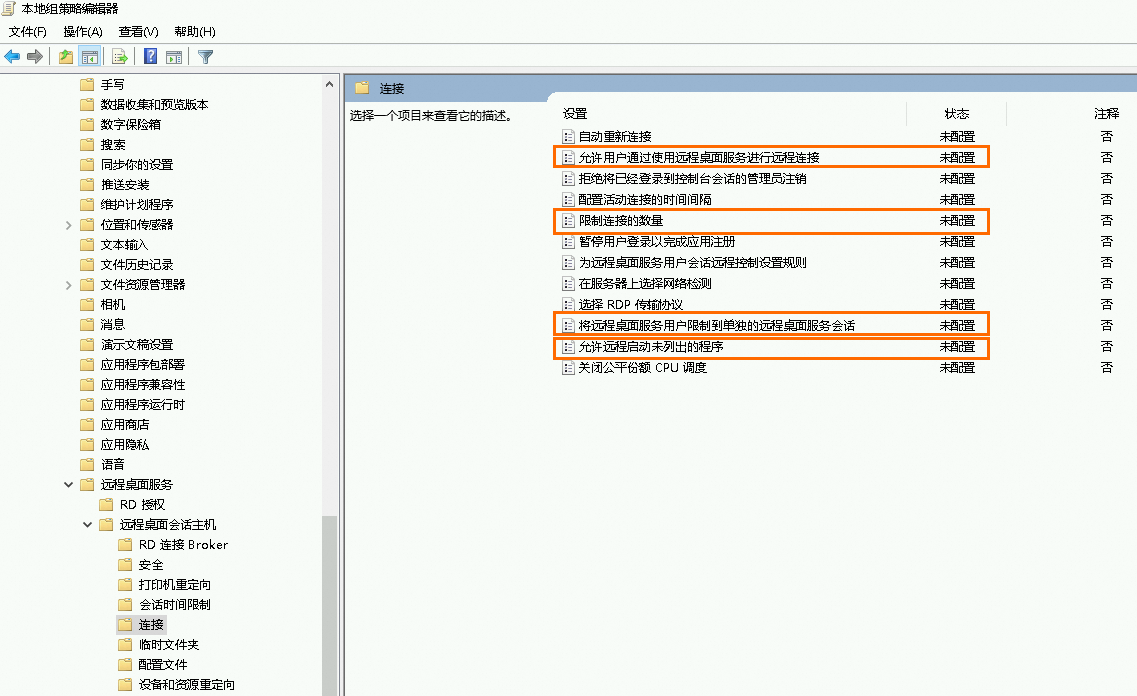Click the policy icon beside 选择 RDP 传输协议

tap(568, 304)
